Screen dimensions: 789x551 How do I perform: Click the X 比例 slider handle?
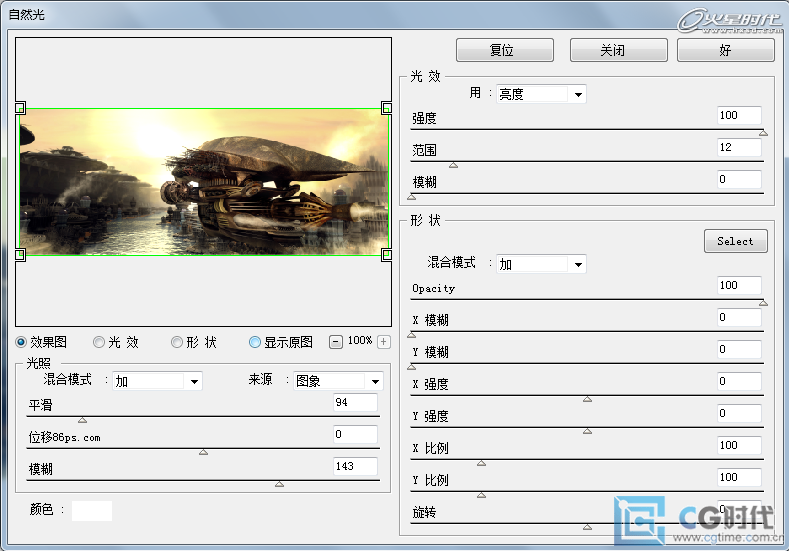[x=482, y=463]
